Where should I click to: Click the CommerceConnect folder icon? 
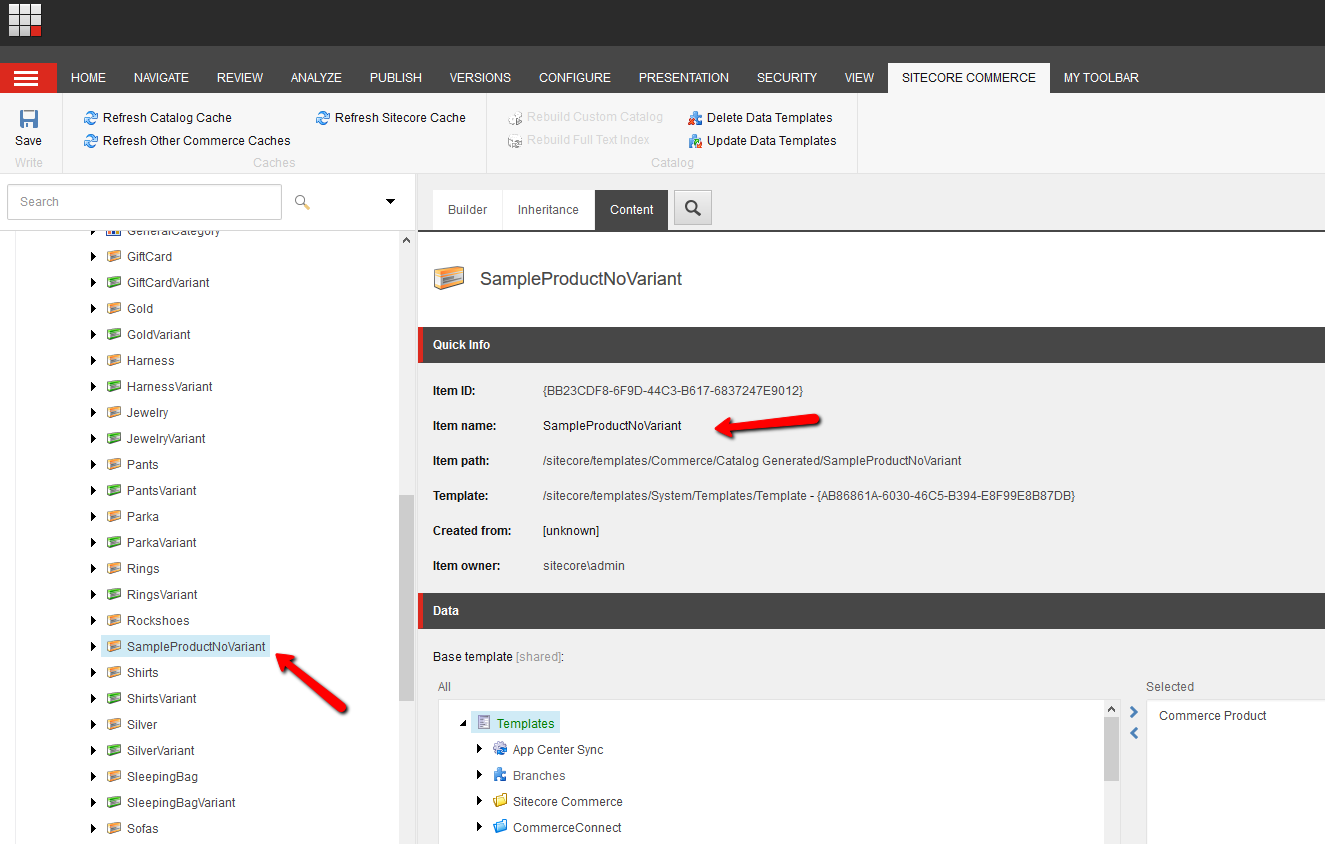[x=500, y=827]
